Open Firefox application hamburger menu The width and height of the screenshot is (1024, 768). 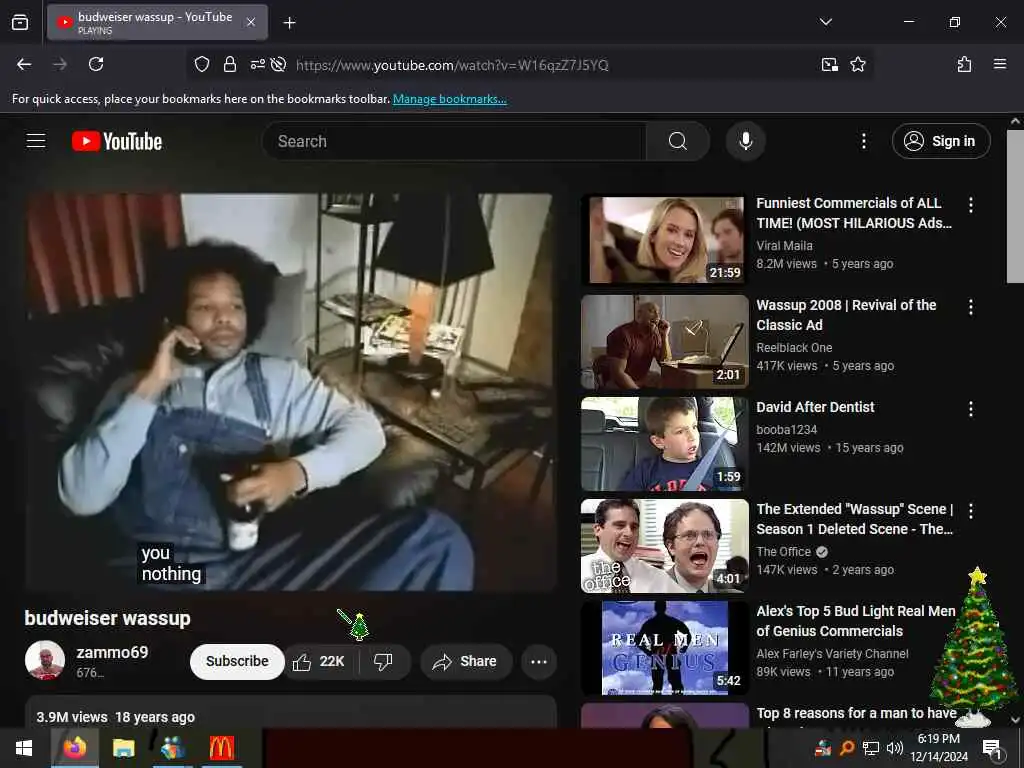999,64
